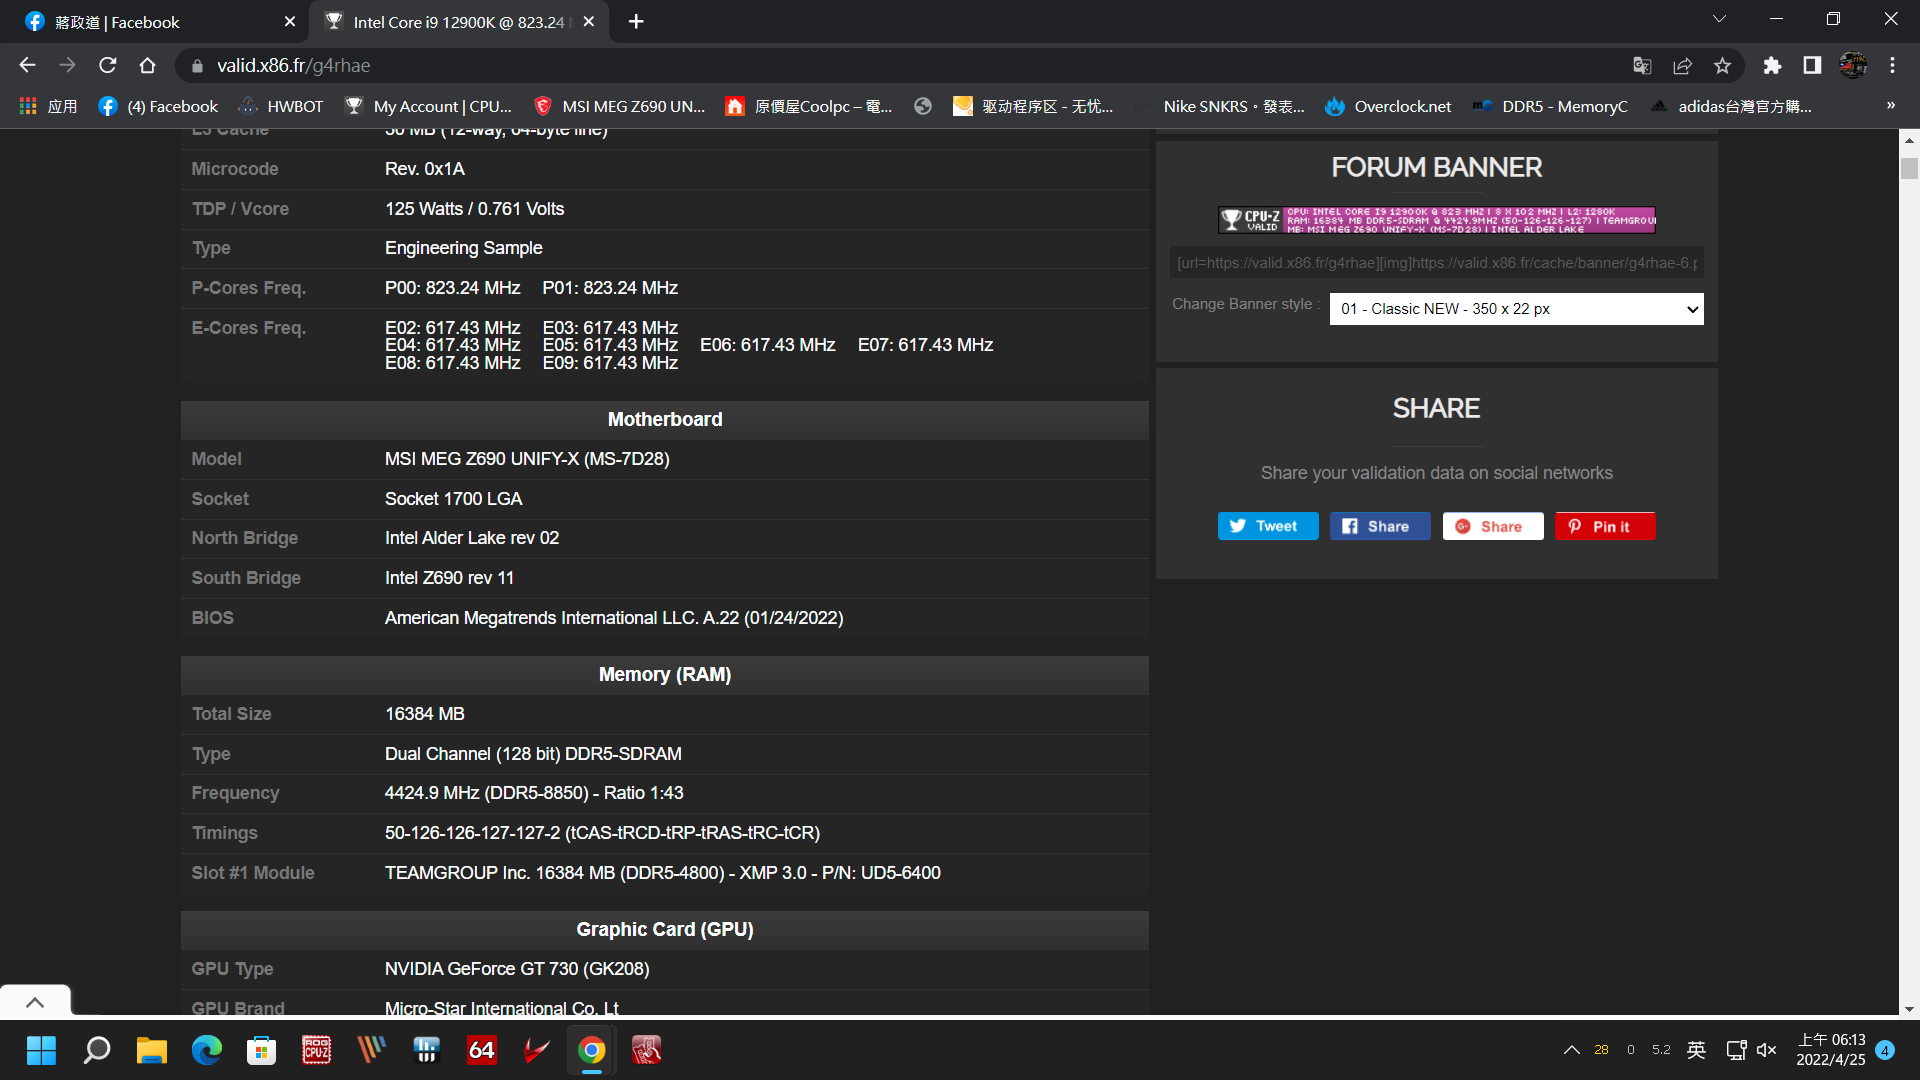Open the DDR5 - MemoryC bookmark
1920x1080 pixels.
pos(1550,106)
